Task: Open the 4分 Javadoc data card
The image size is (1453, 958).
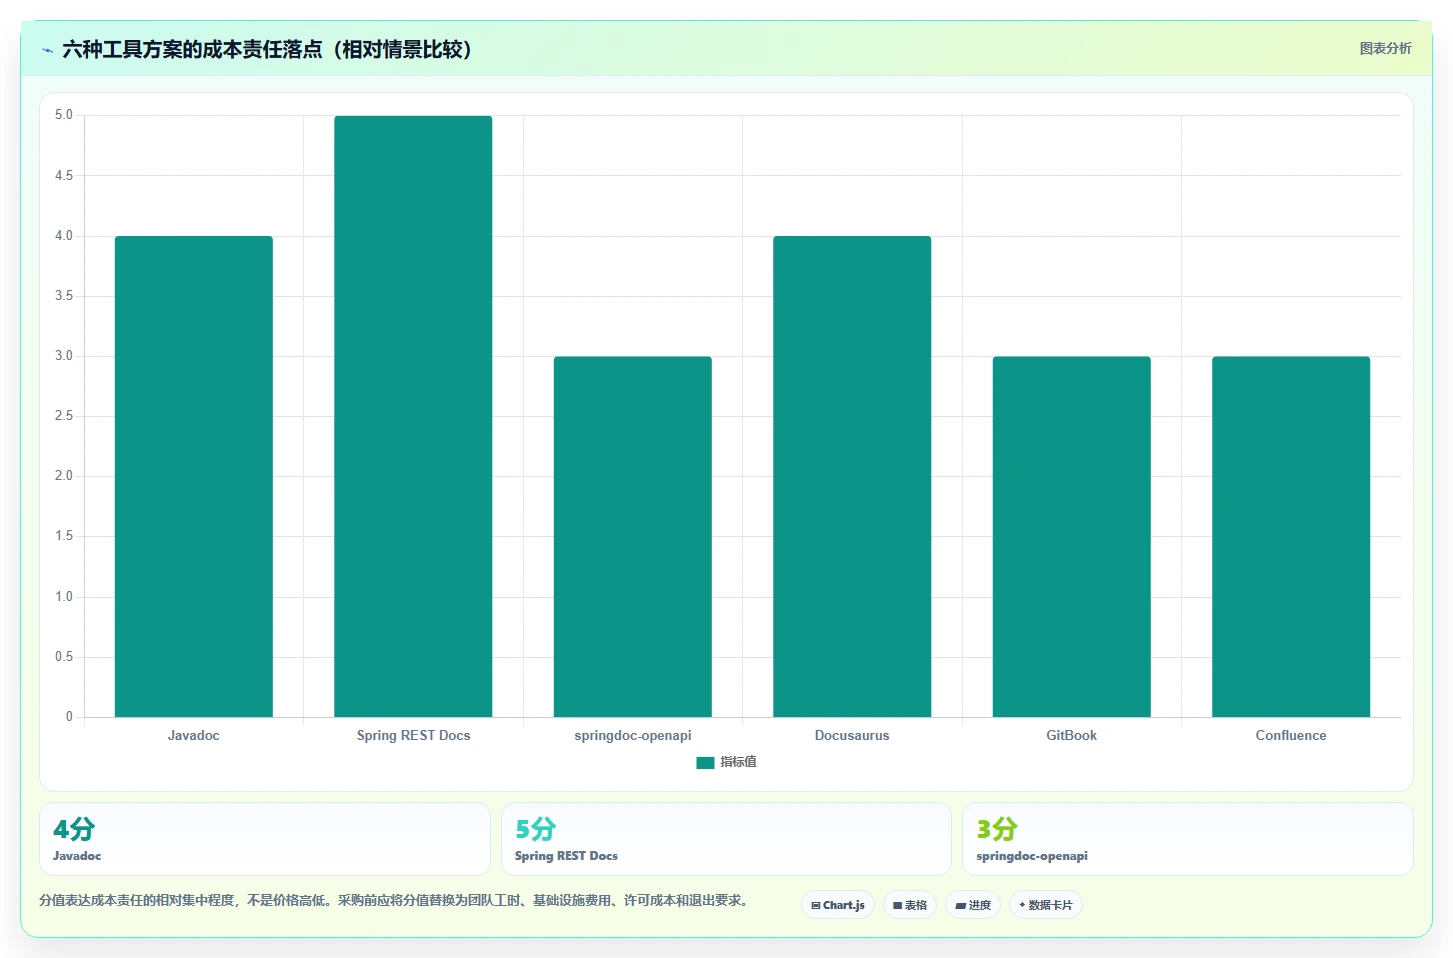Action: 265,839
